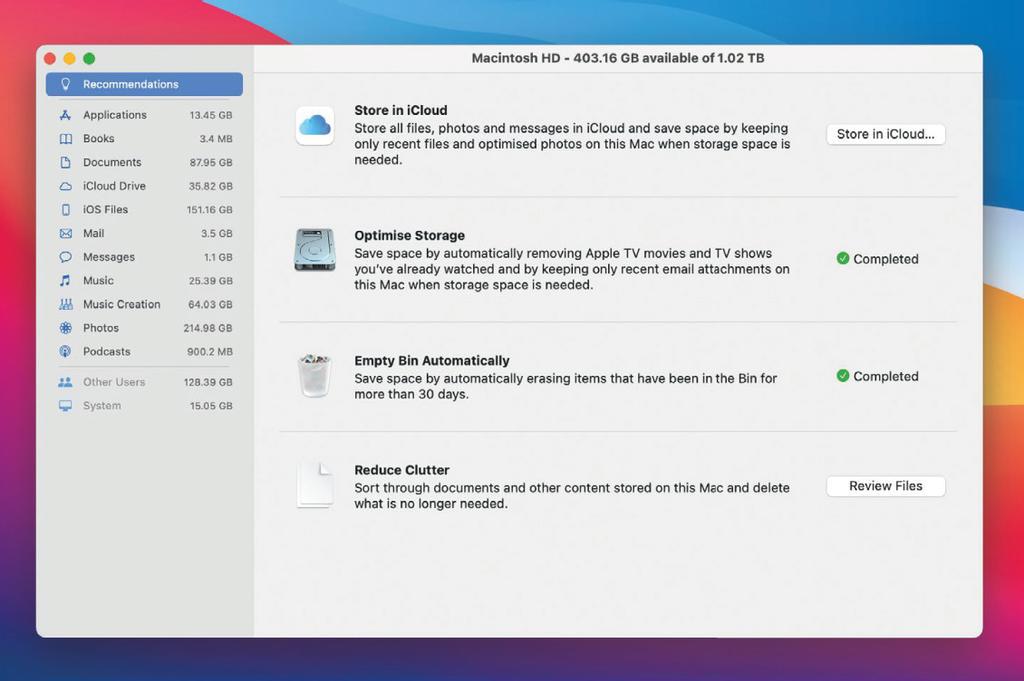Click the Reduce Clutter document icon
1024x681 pixels.
coord(315,485)
